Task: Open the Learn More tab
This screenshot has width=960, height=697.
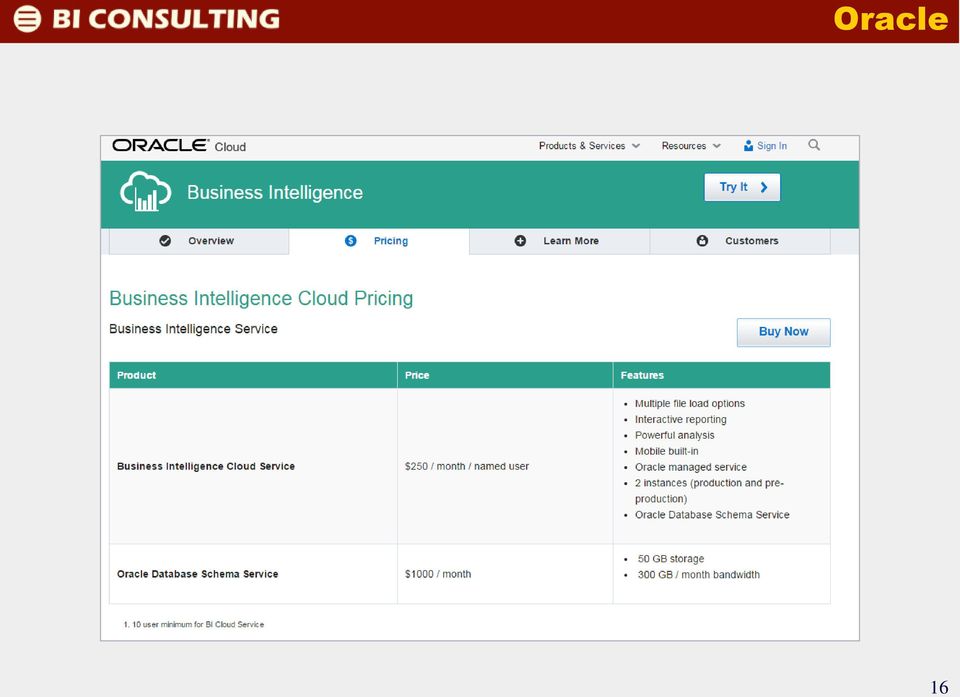Action: click(560, 241)
